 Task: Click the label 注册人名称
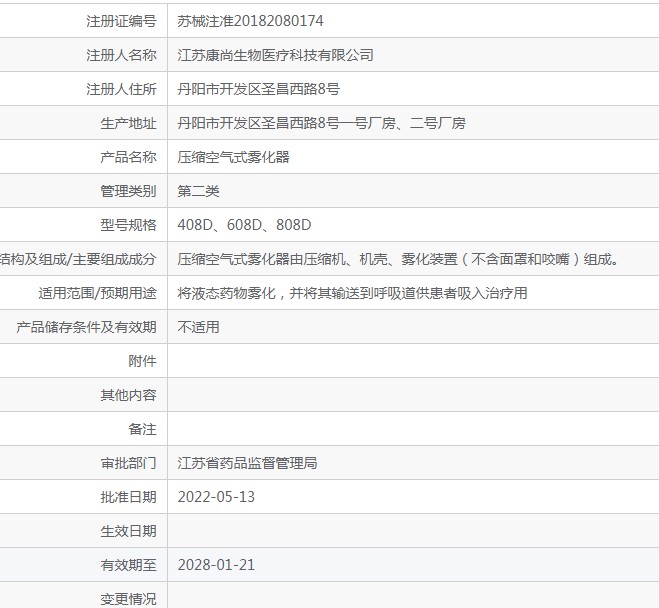pyautogui.click(x=121, y=55)
